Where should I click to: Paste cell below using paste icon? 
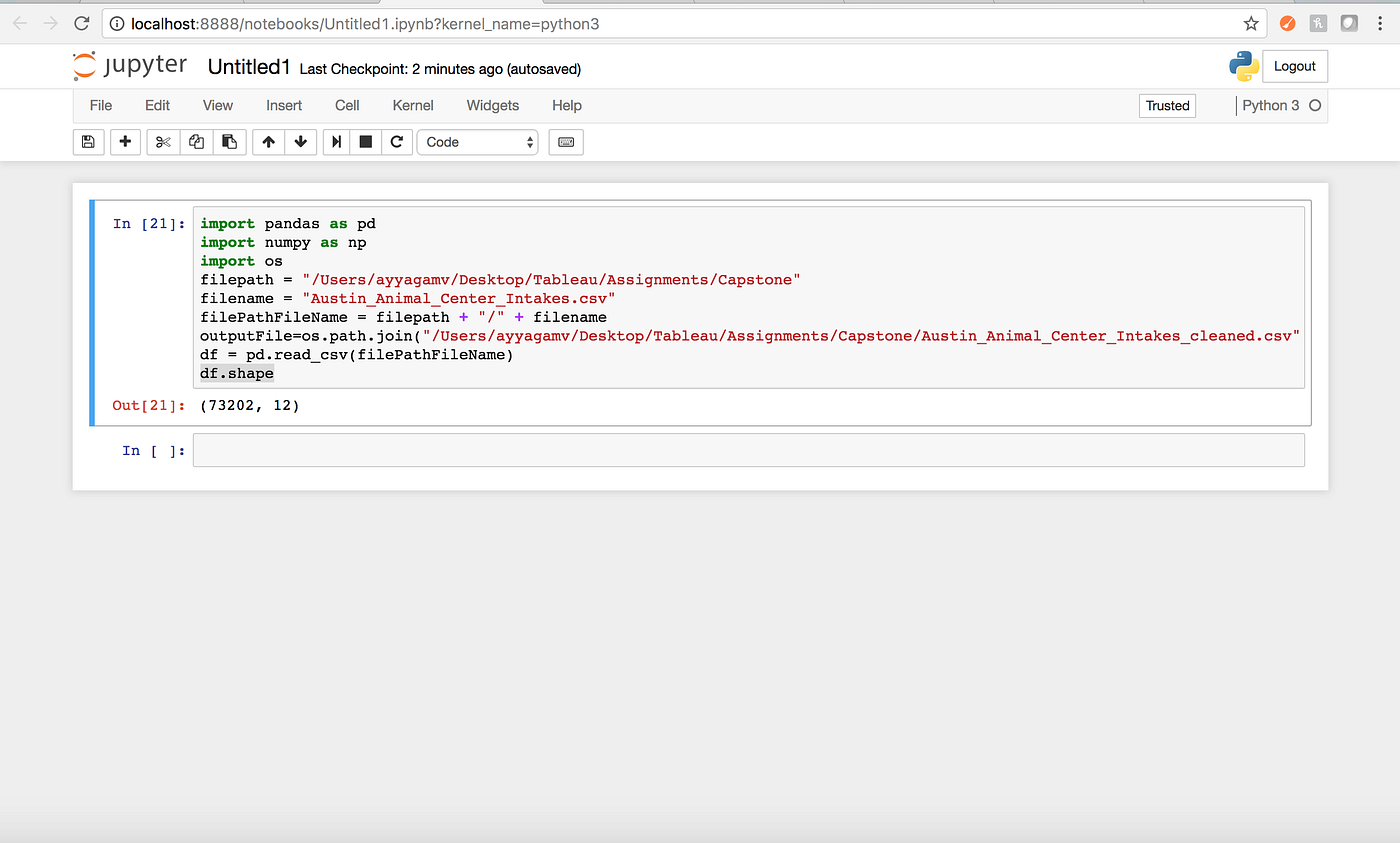pos(229,142)
